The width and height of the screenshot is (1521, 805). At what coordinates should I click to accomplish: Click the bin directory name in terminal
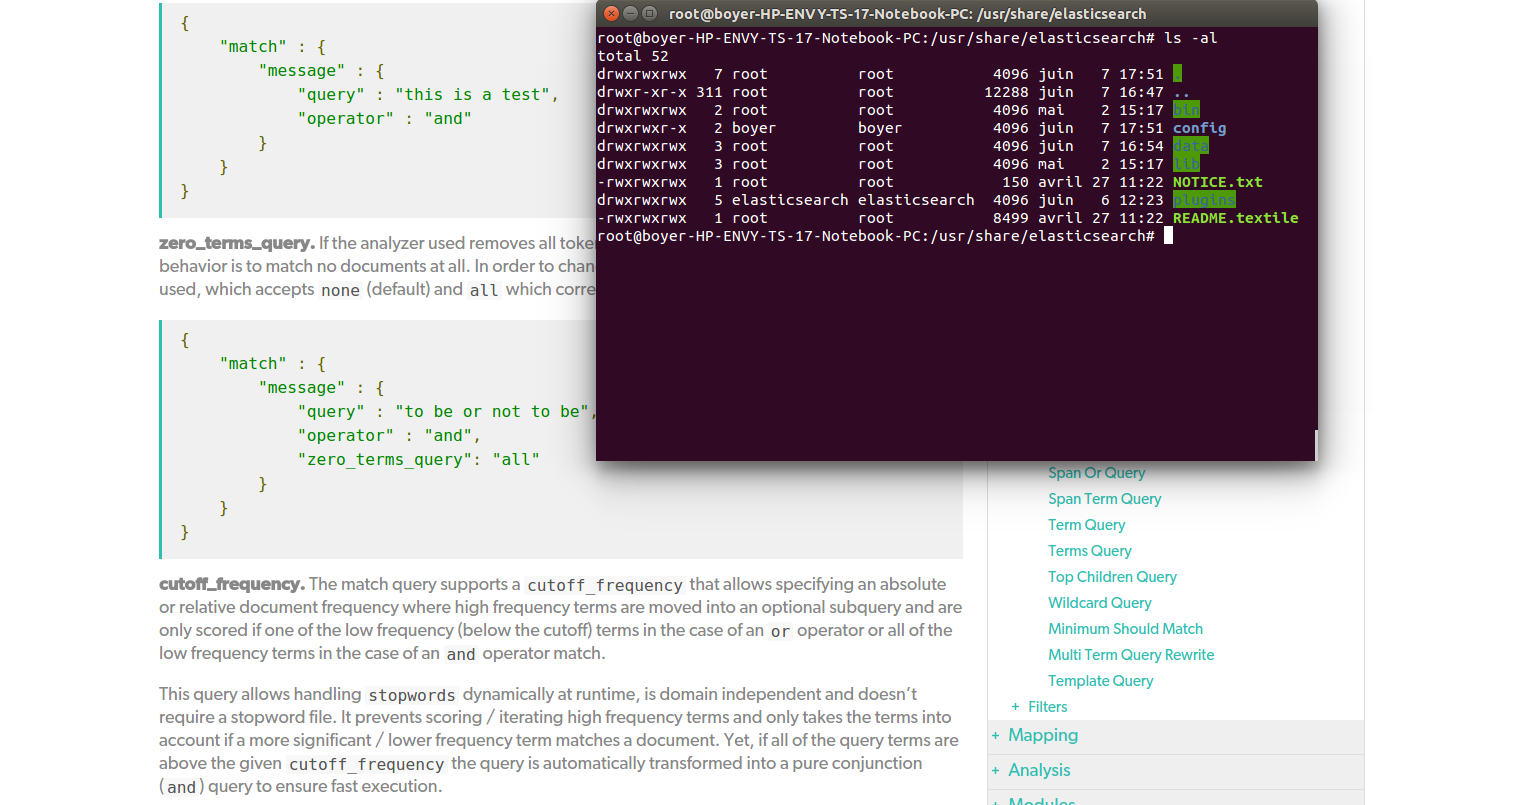[1186, 110]
